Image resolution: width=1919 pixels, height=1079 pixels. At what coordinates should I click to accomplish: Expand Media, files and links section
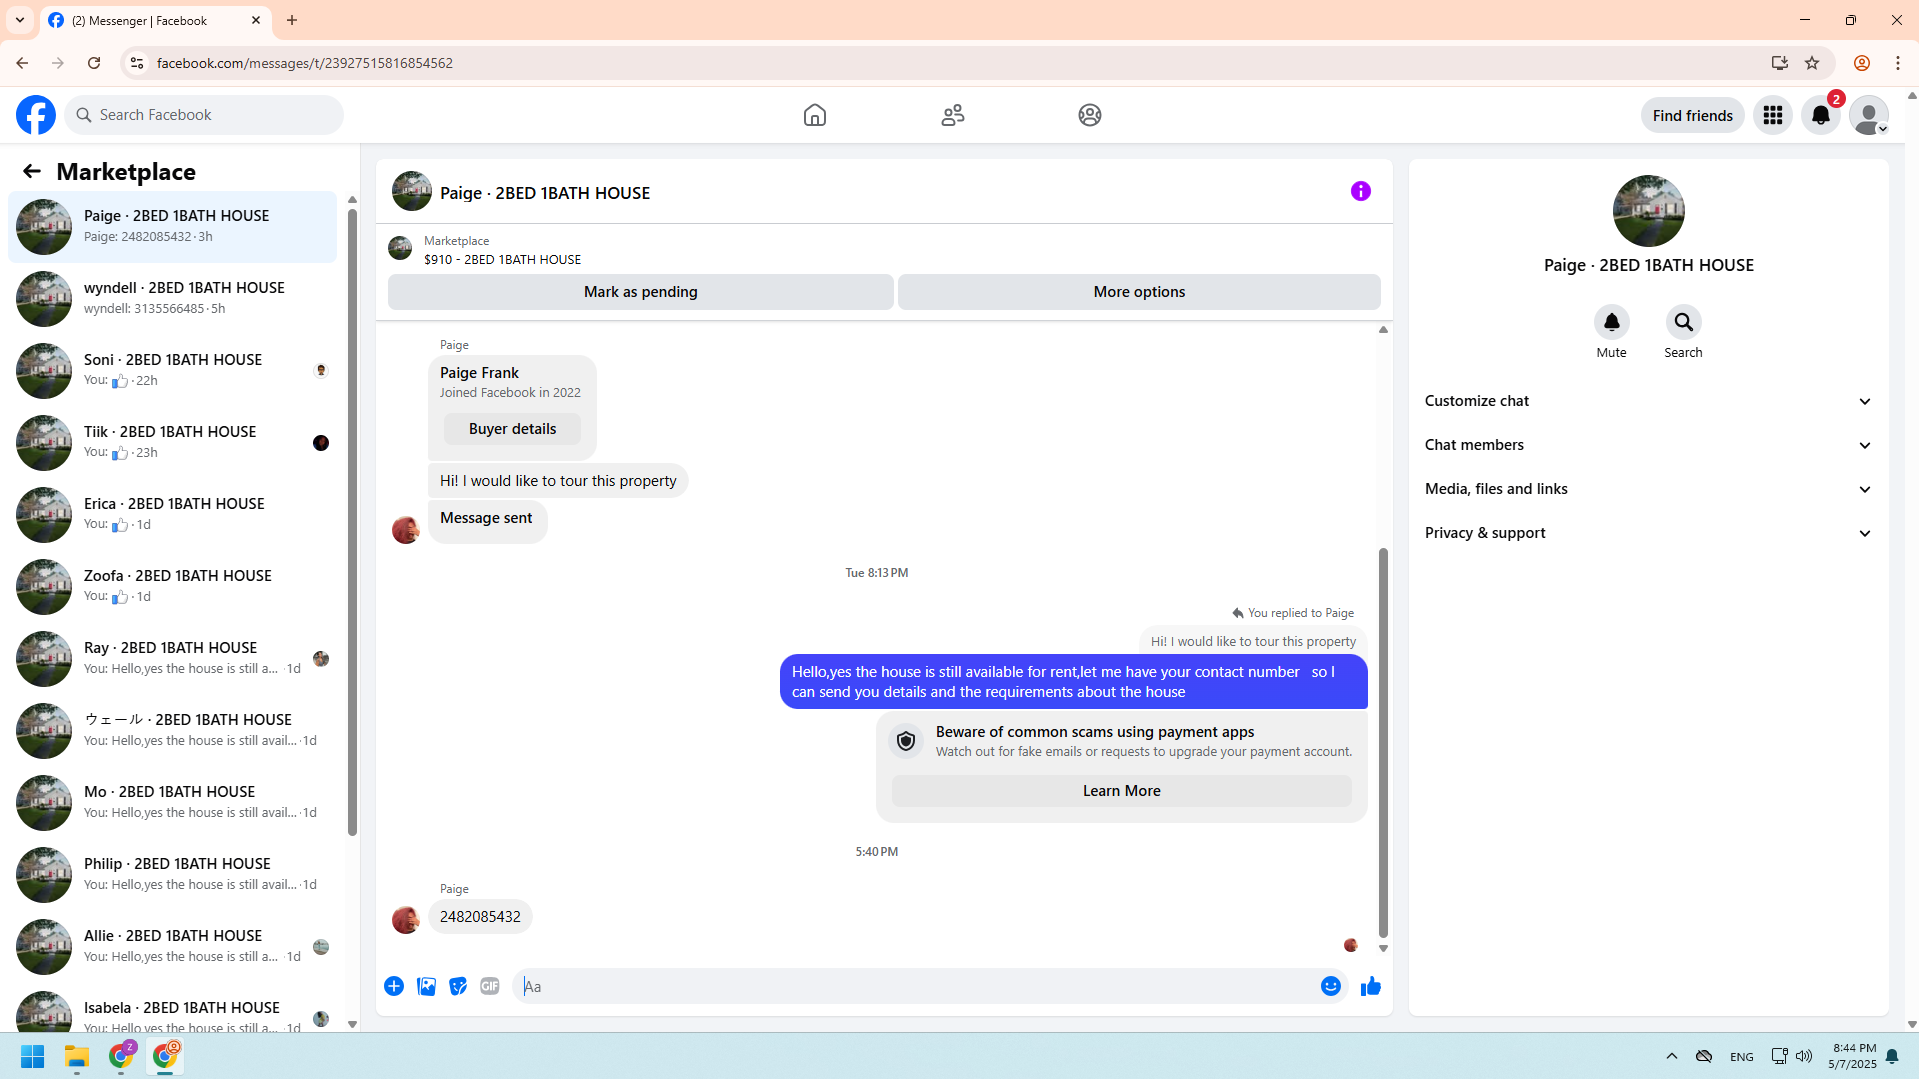1648,489
